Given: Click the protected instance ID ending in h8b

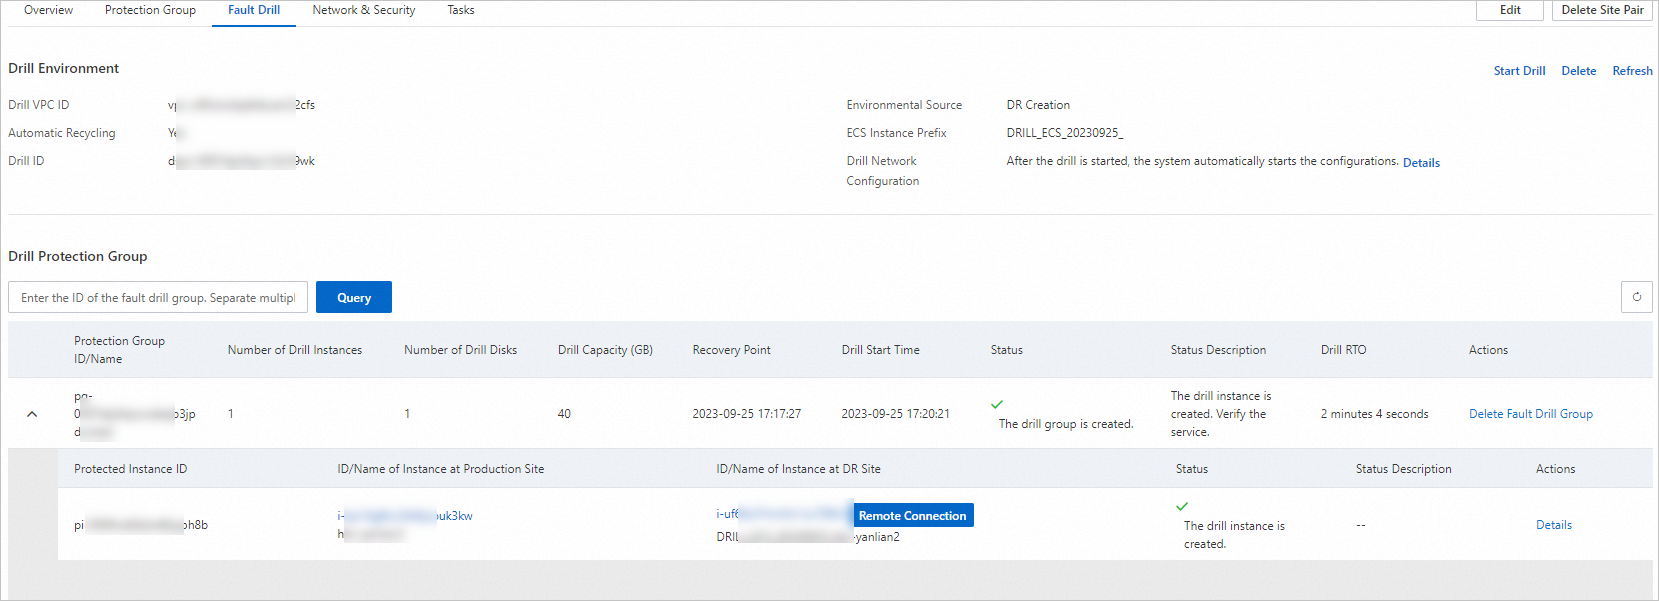Looking at the screenshot, I should [141, 525].
